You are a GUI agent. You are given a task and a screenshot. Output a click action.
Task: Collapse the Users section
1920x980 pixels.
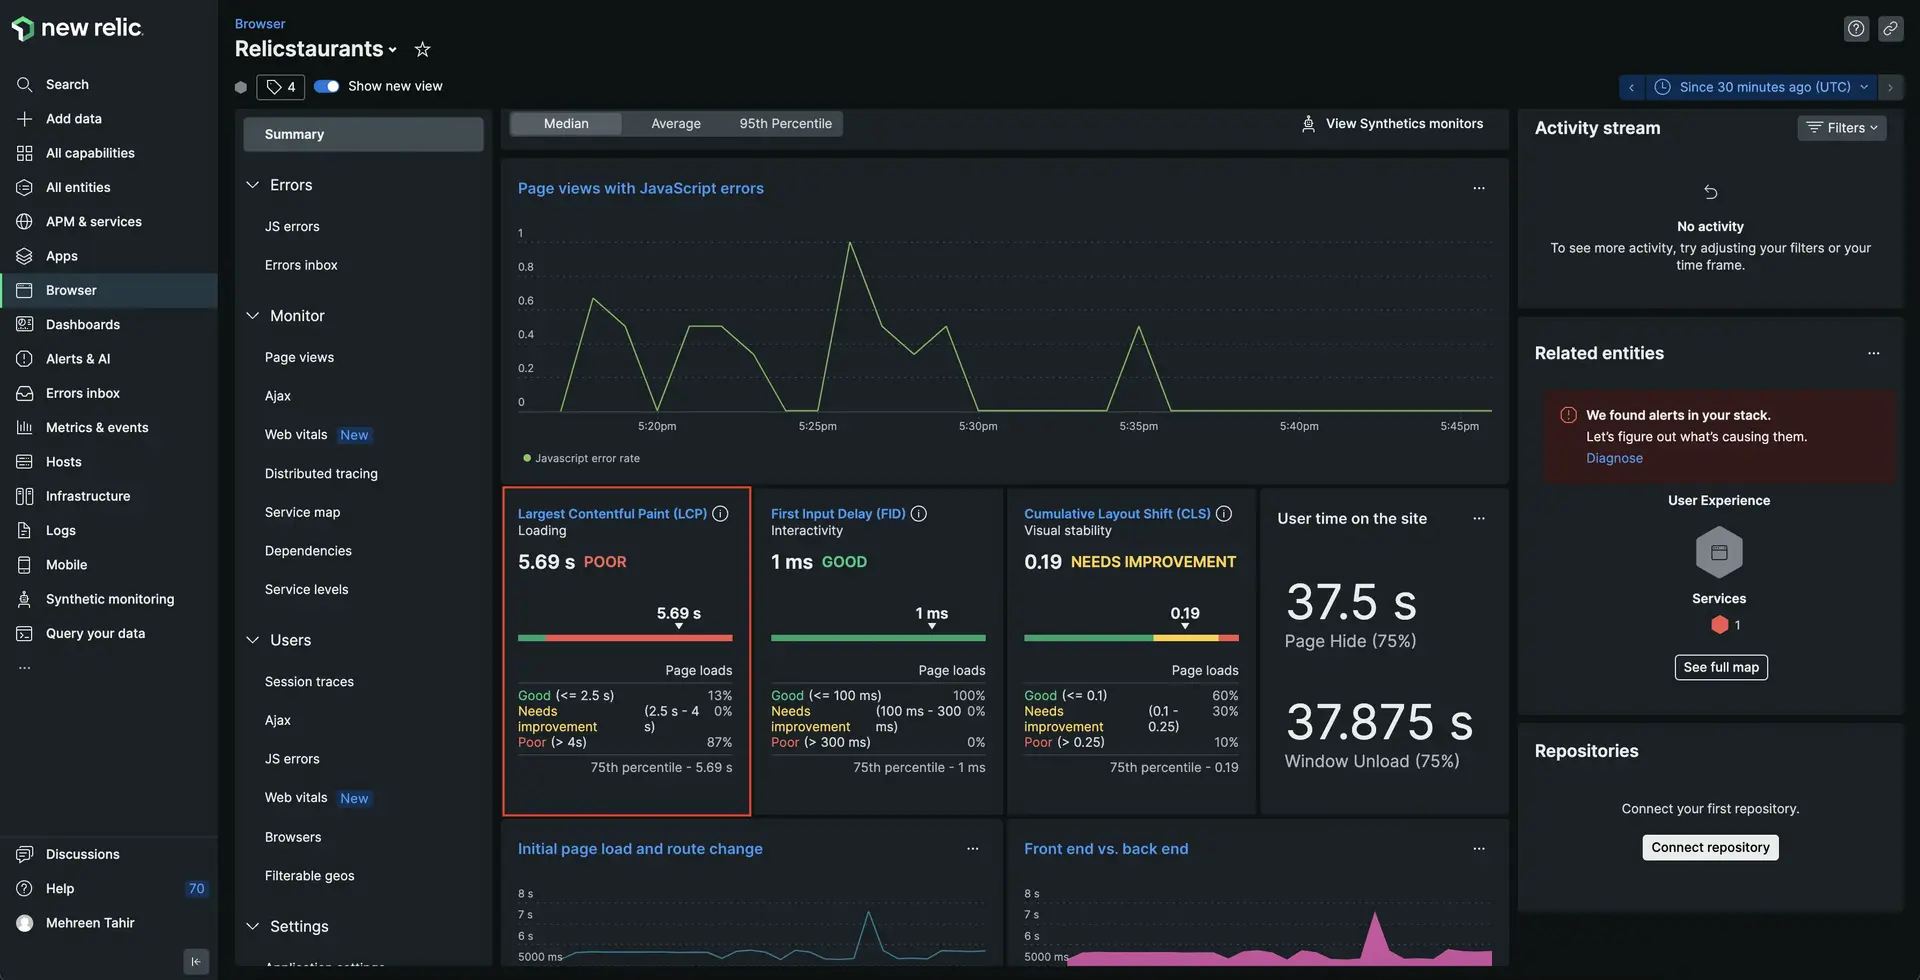click(252, 640)
